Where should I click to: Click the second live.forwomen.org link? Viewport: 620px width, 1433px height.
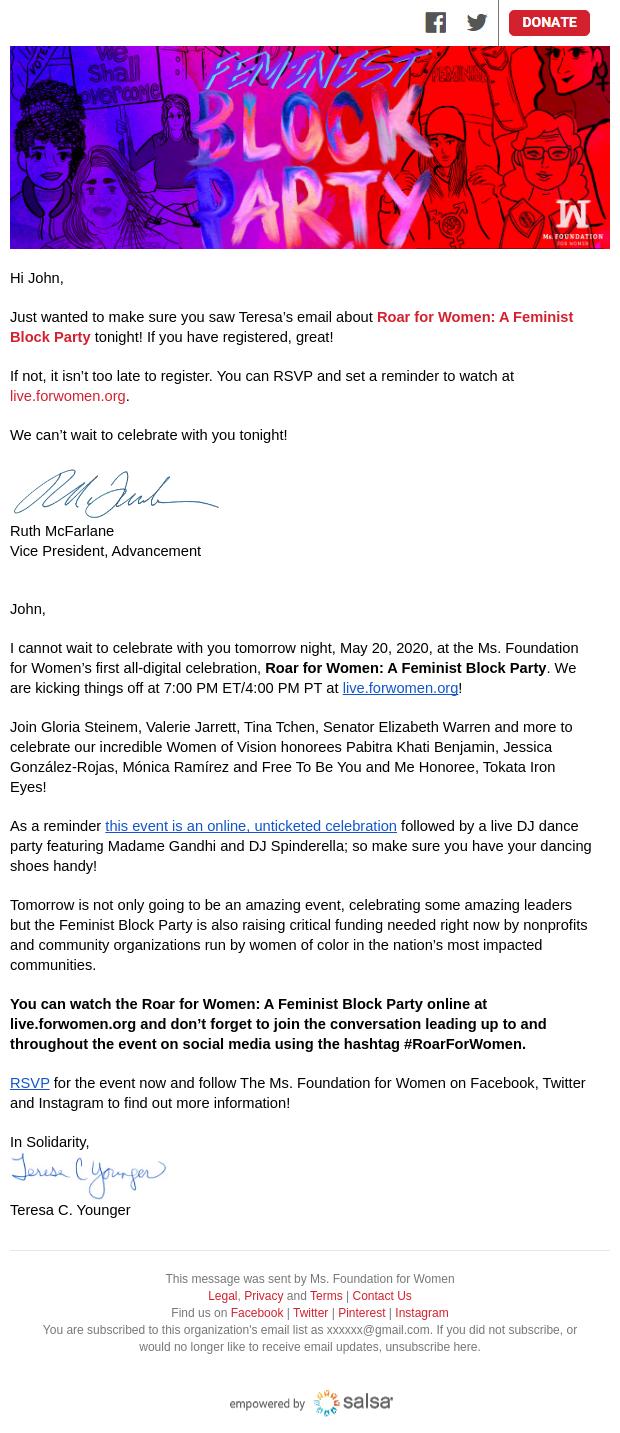point(399,688)
